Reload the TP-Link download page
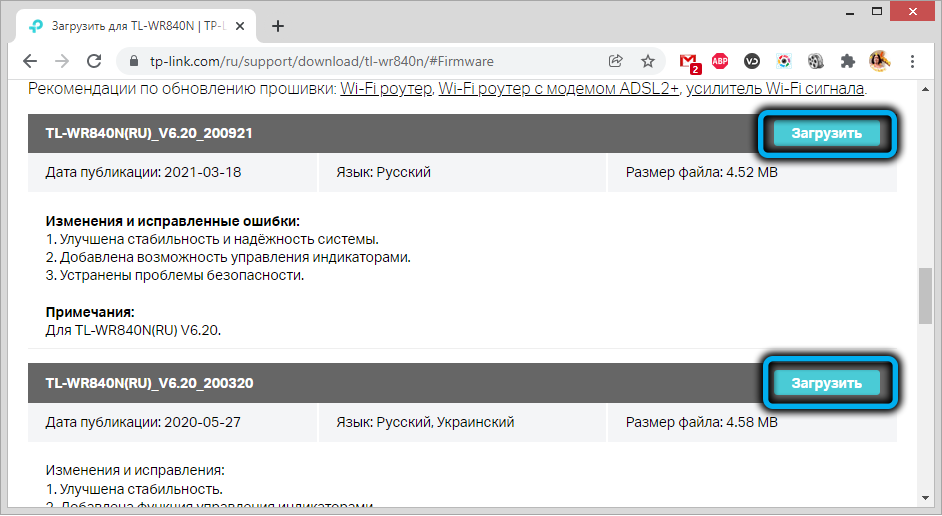 coord(94,61)
